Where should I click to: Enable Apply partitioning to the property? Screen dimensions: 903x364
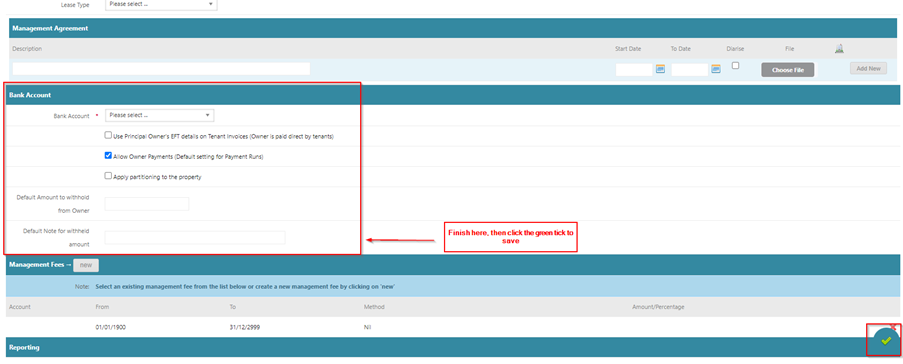coord(108,176)
